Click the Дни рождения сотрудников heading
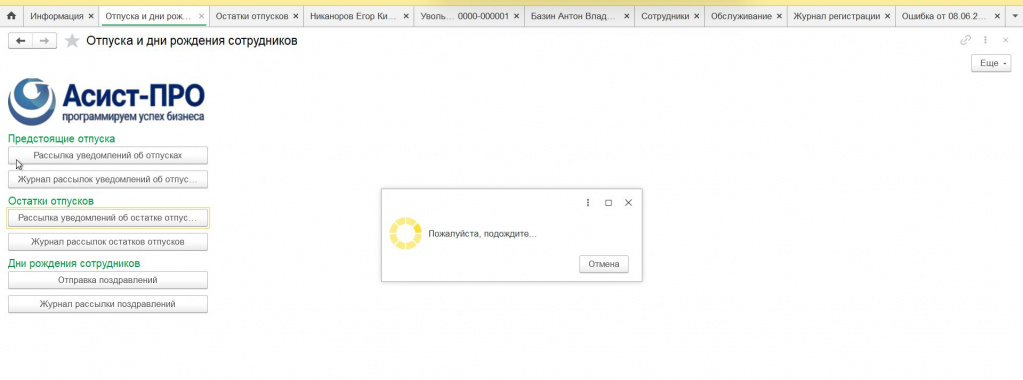The height and width of the screenshot is (380, 1023). click(74, 264)
